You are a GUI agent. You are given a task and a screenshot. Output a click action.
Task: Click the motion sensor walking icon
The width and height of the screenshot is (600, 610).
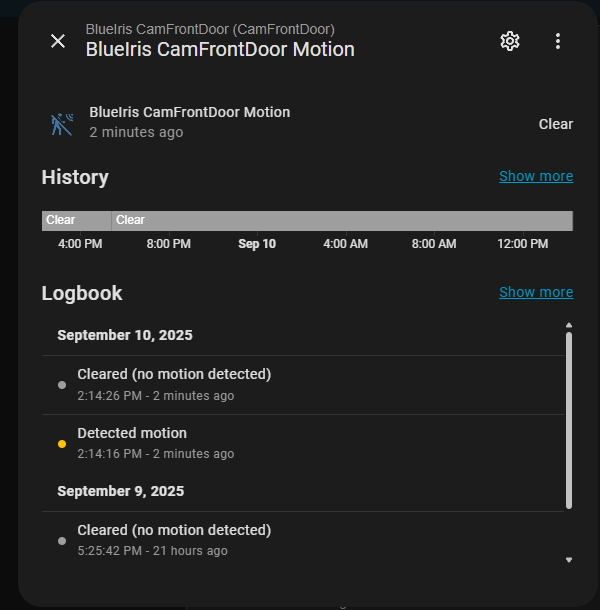tap(62, 124)
